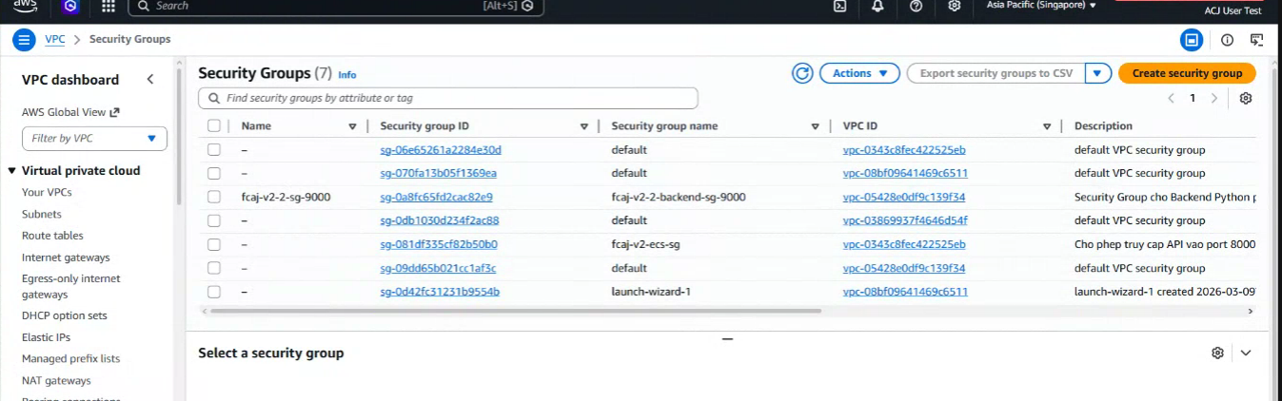Screen dimensions: 1282x401
Task: Sort by Security group ID column arrow
Action: coord(584,127)
